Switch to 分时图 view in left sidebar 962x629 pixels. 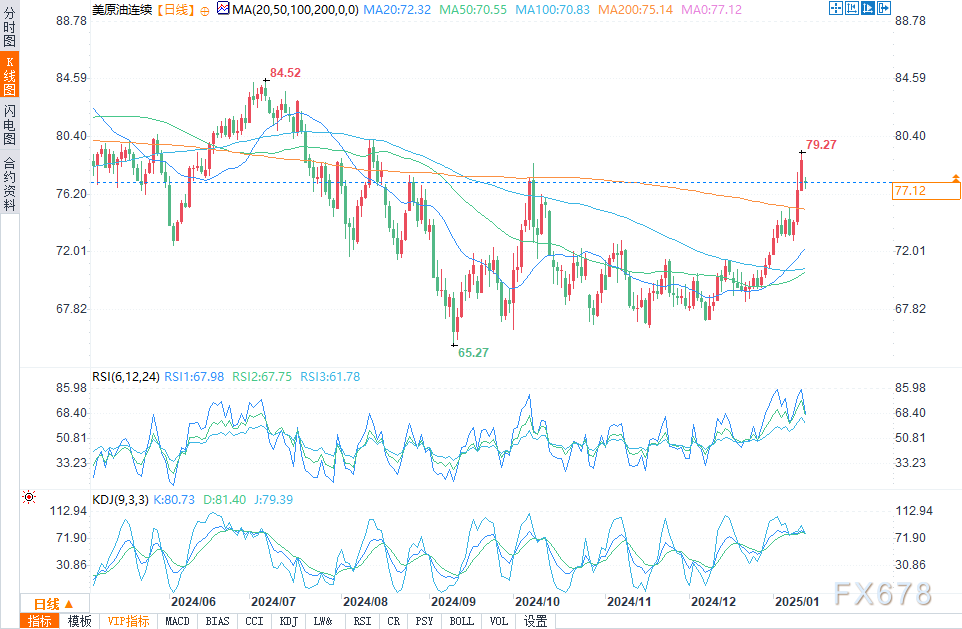pyautogui.click(x=9, y=31)
